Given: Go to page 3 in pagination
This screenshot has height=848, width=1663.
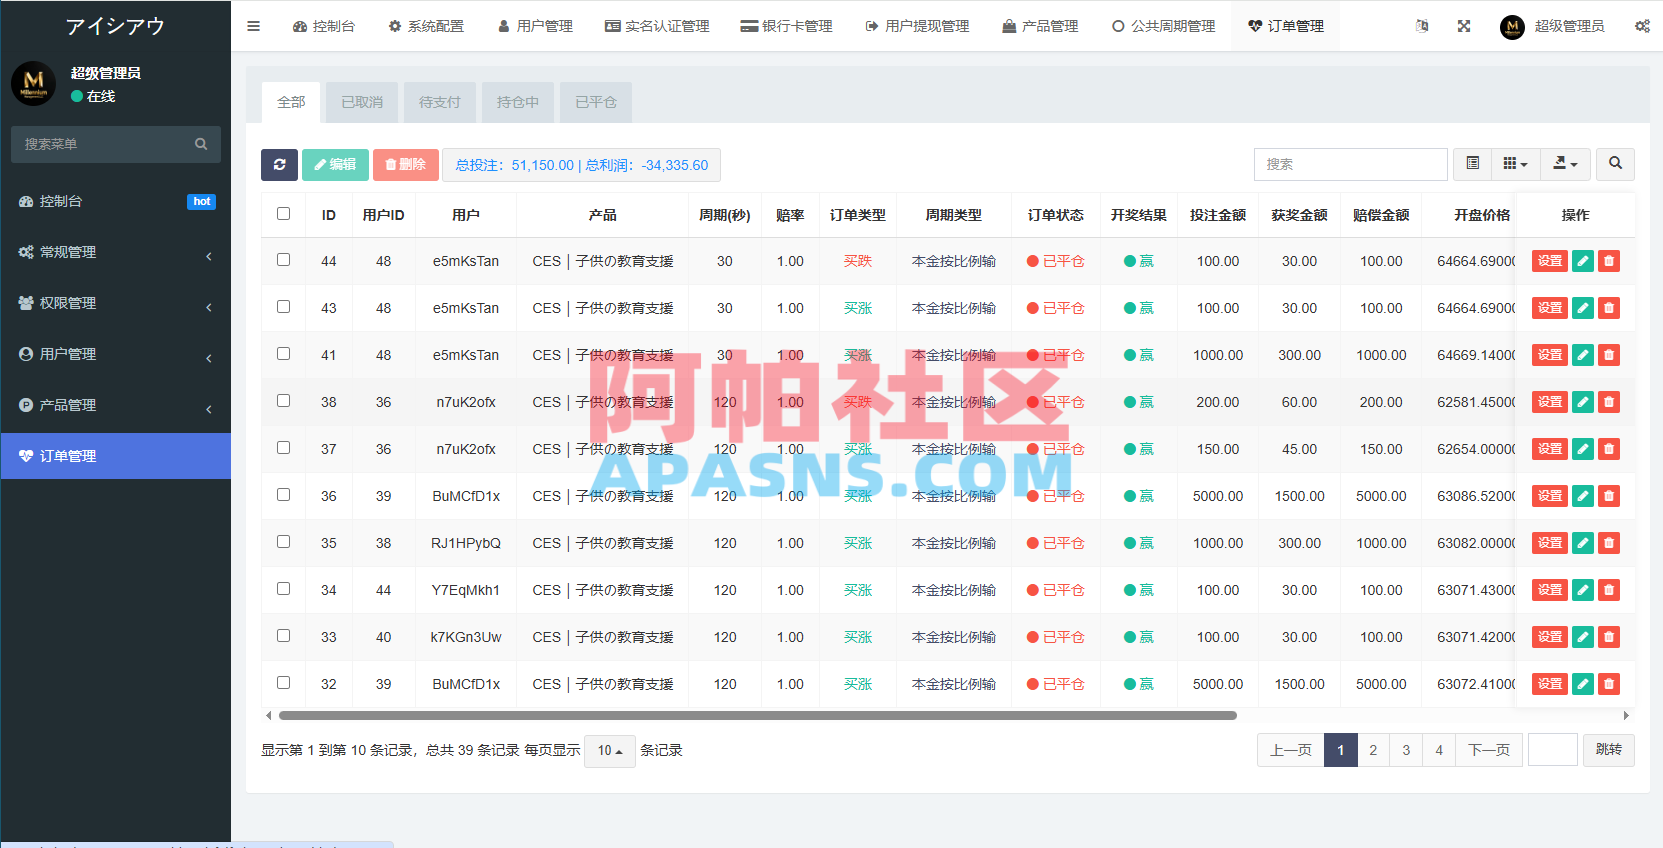Looking at the screenshot, I should tap(1406, 750).
